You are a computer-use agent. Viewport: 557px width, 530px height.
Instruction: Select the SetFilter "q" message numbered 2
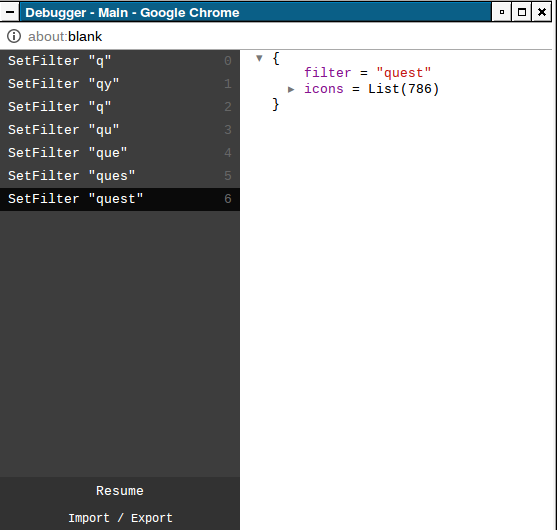tap(120, 107)
